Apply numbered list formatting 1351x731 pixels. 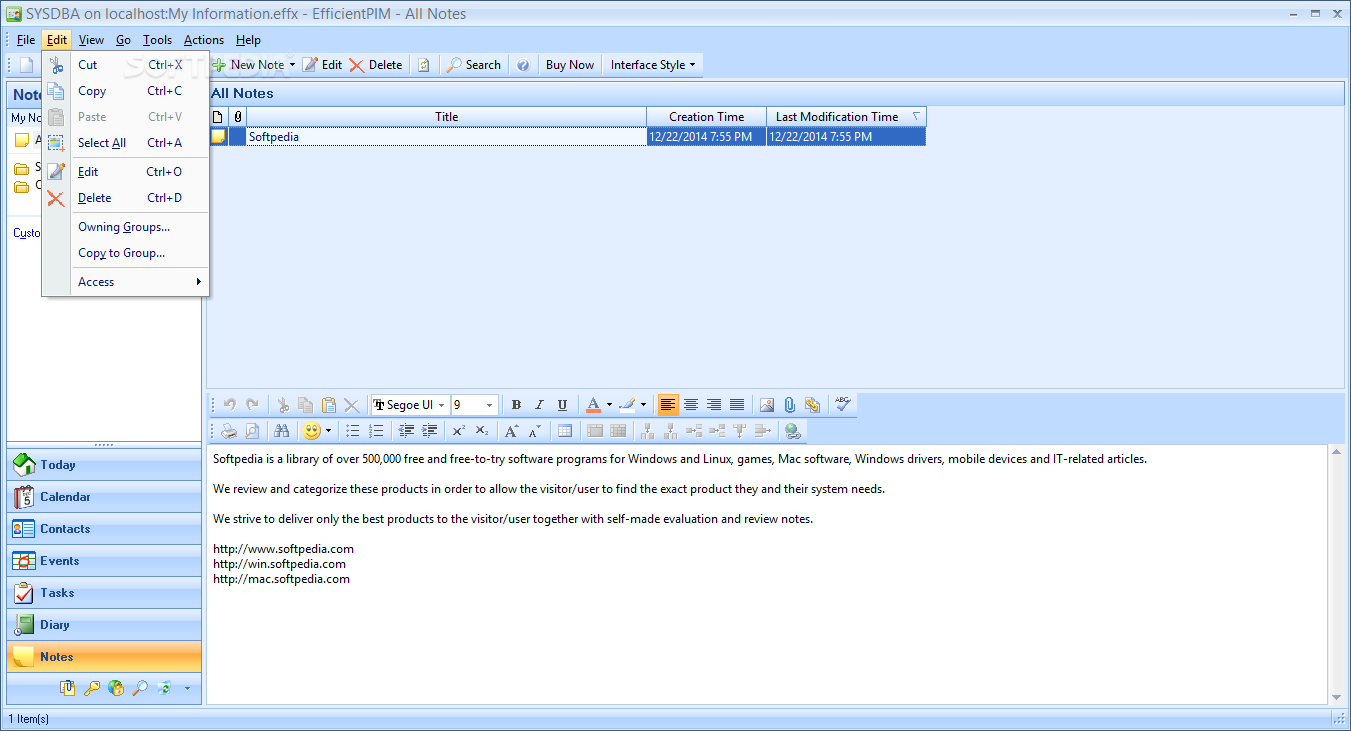point(376,431)
